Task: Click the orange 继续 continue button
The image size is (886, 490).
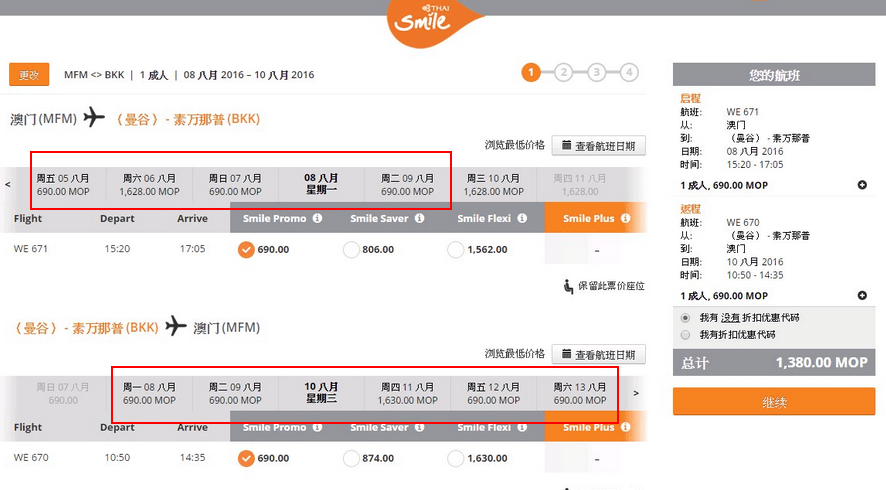Action: [774, 402]
